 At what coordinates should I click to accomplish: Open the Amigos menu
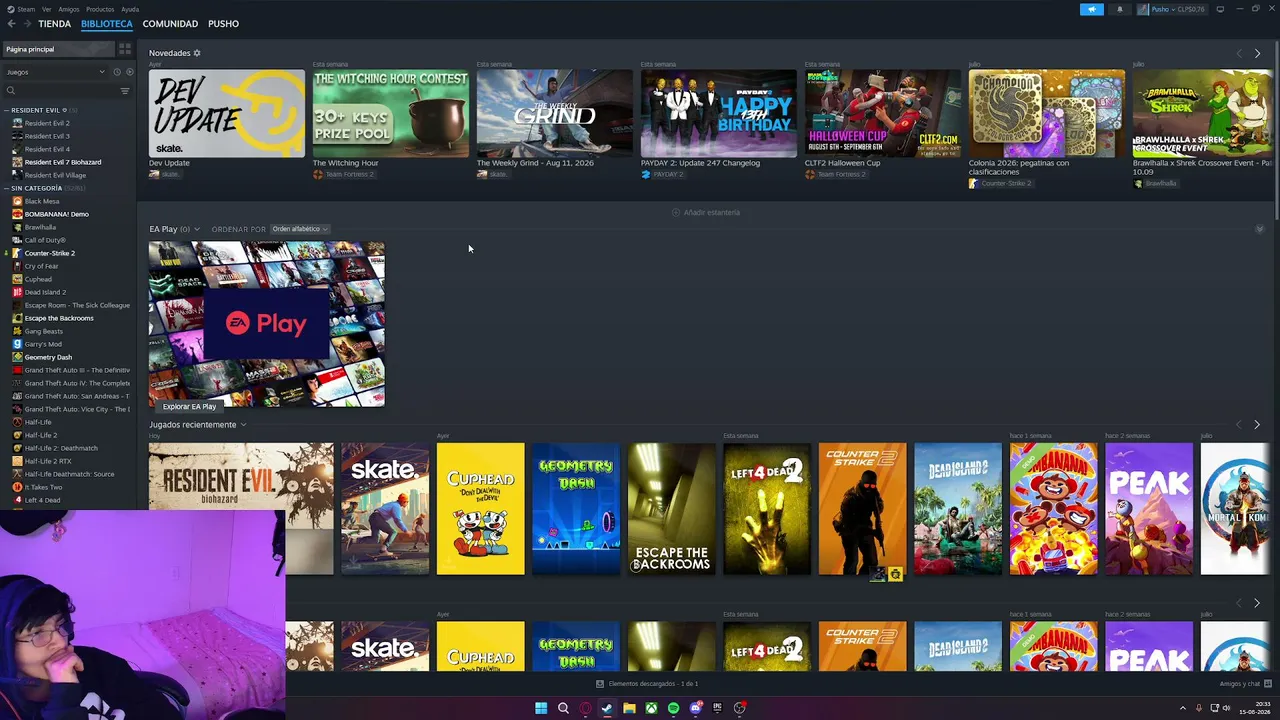(69, 9)
